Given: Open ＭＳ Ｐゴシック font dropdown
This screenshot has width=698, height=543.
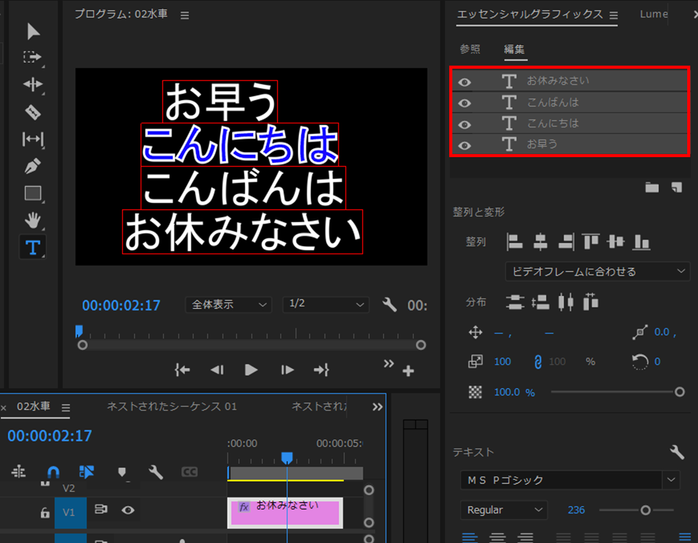Looking at the screenshot, I should point(570,480).
